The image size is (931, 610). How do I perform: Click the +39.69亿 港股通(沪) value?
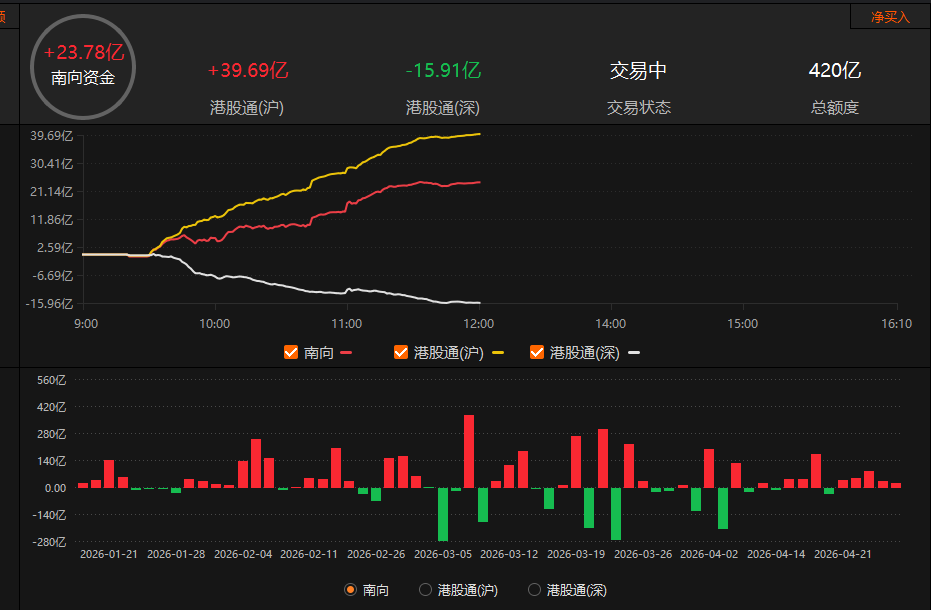coord(247,71)
